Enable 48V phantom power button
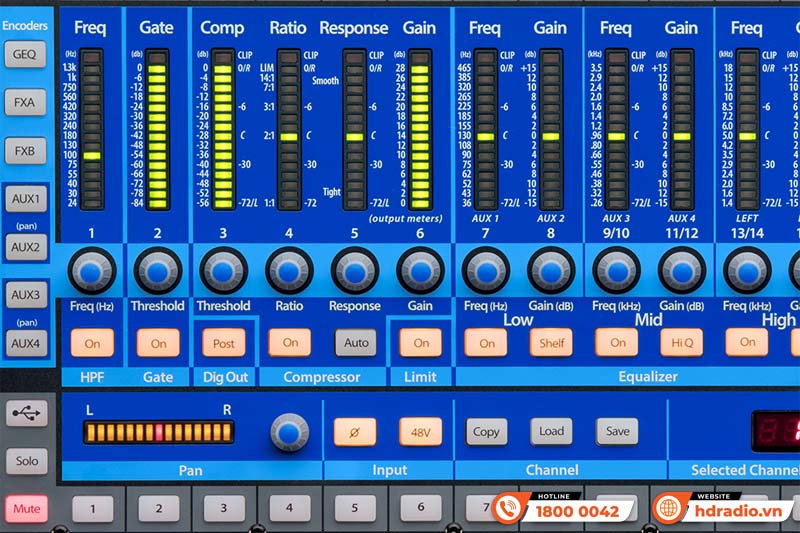 [420, 432]
